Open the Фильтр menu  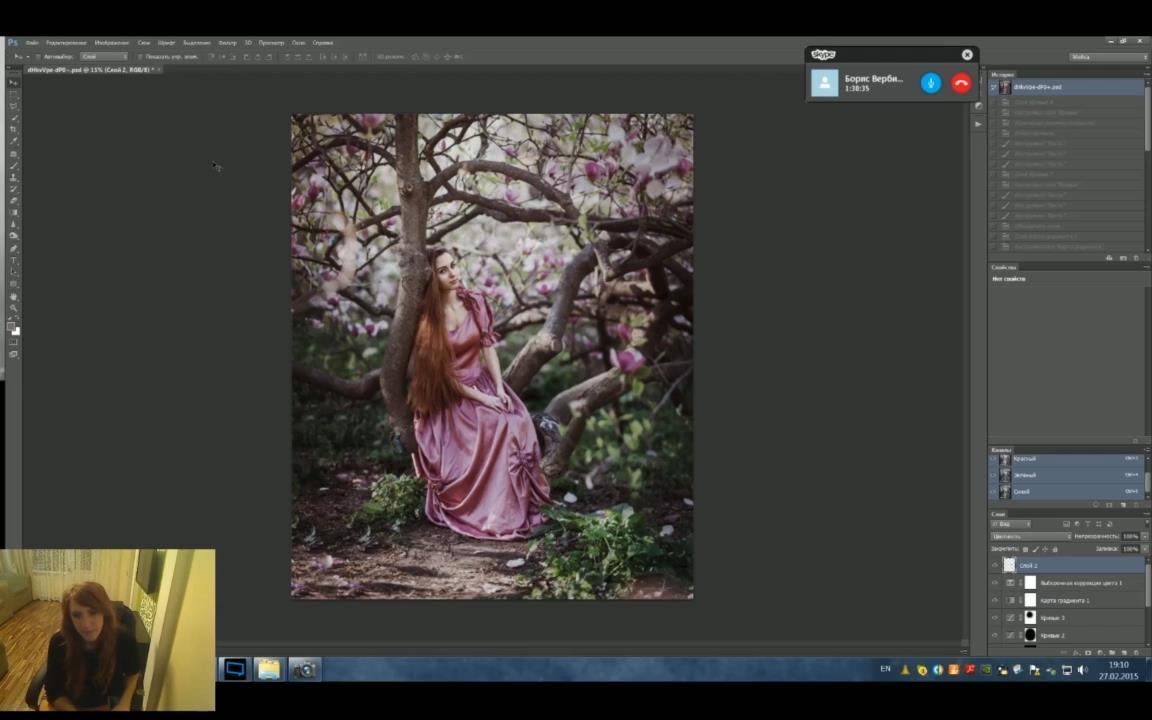point(228,43)
